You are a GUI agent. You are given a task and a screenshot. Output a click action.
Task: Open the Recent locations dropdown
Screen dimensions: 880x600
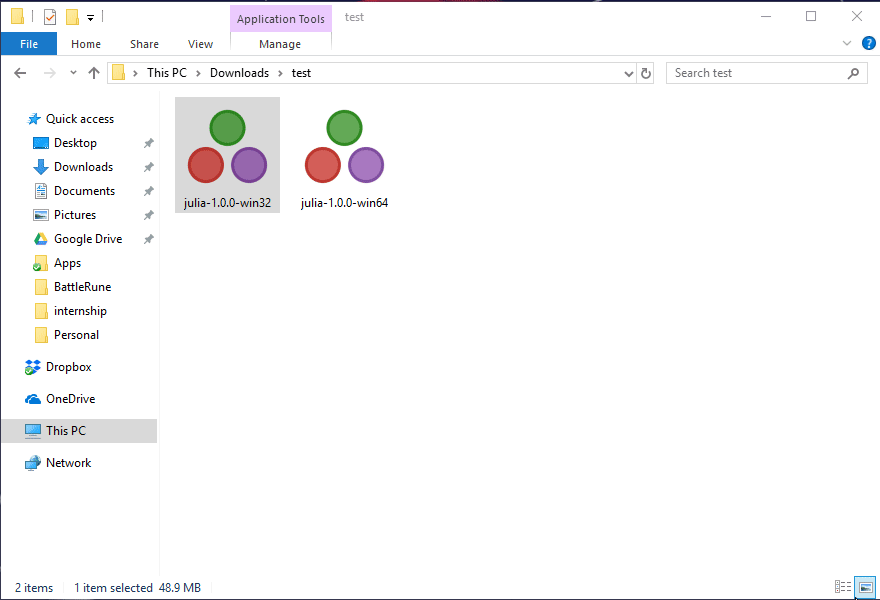[x=74, y=72]
